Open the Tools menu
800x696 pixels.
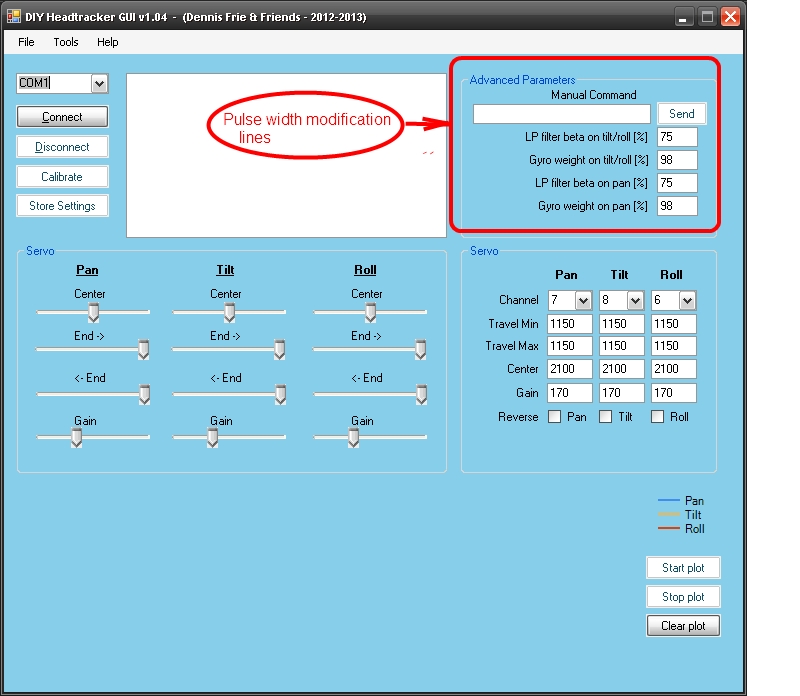[66, 42]
